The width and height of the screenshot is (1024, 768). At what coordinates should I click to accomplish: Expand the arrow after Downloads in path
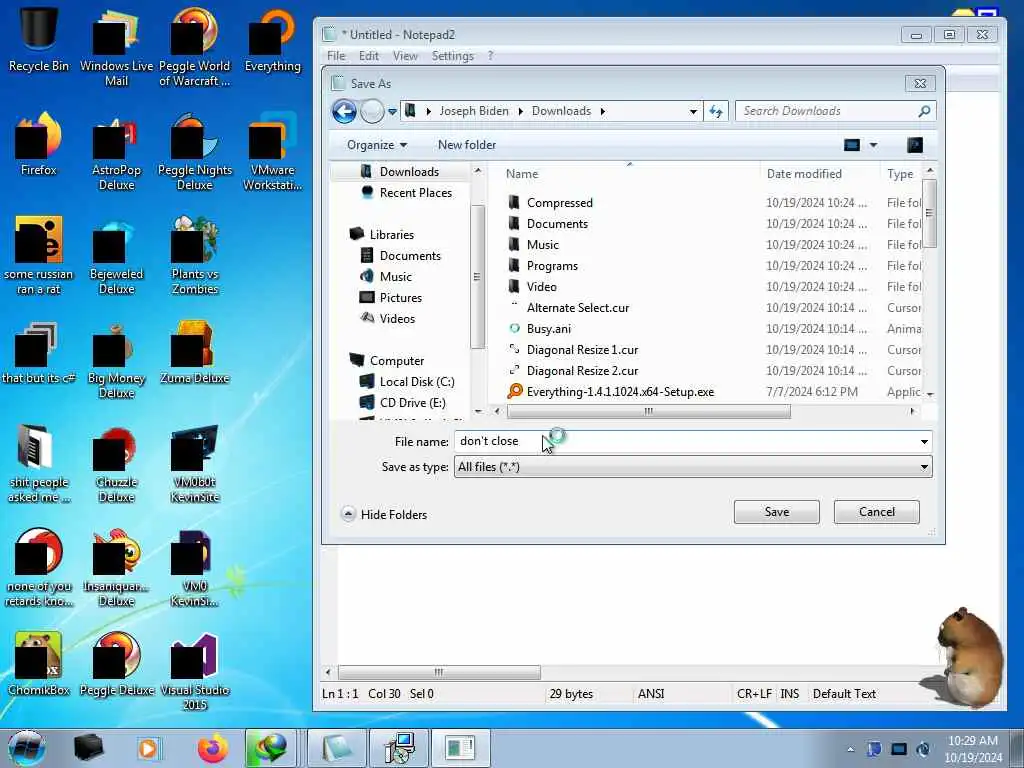[x=603, y=111]
